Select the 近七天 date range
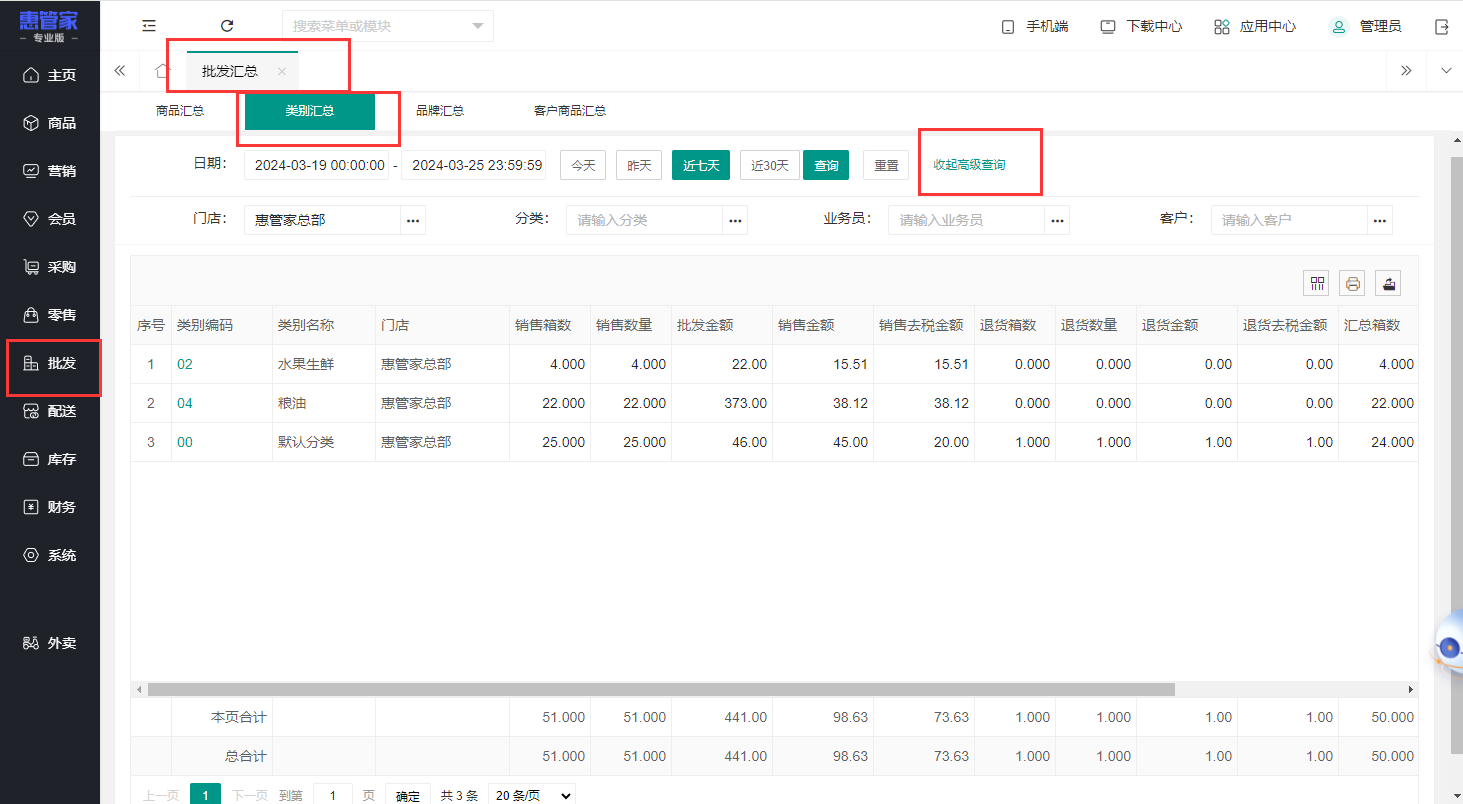1463x804 pixels. (701, 165)
